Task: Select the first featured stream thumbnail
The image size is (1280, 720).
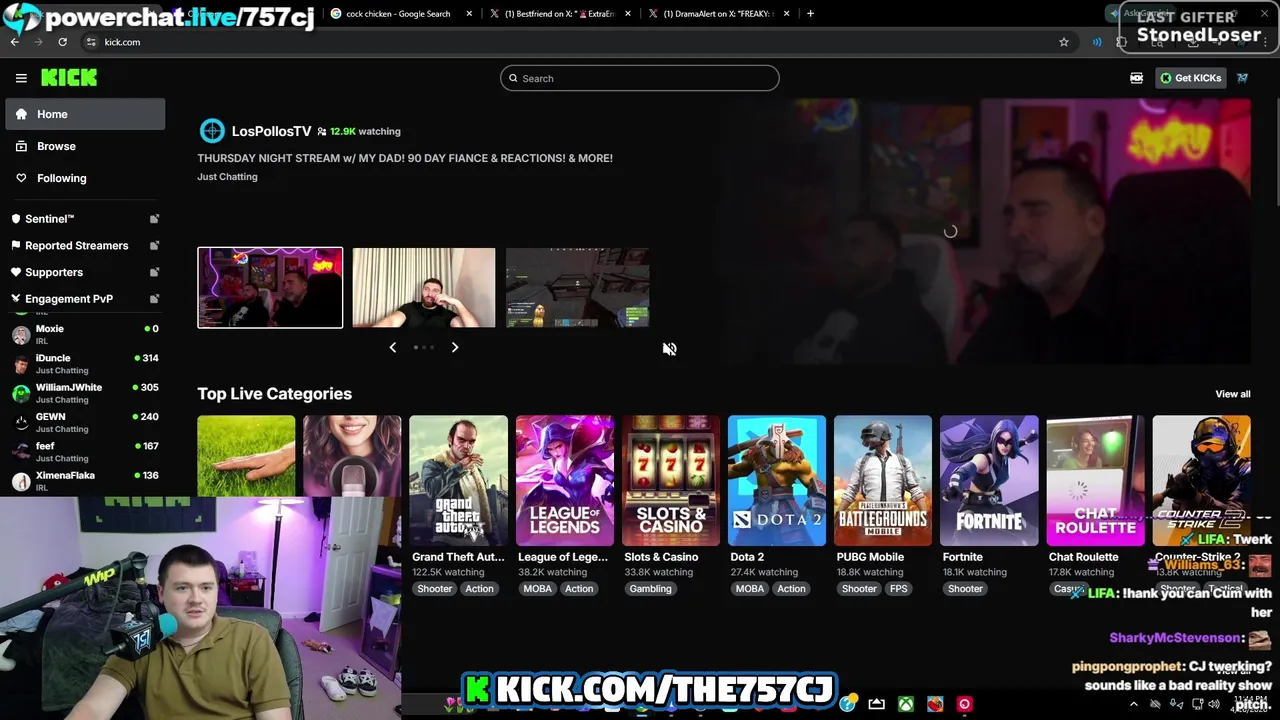Action: (270, 288)
